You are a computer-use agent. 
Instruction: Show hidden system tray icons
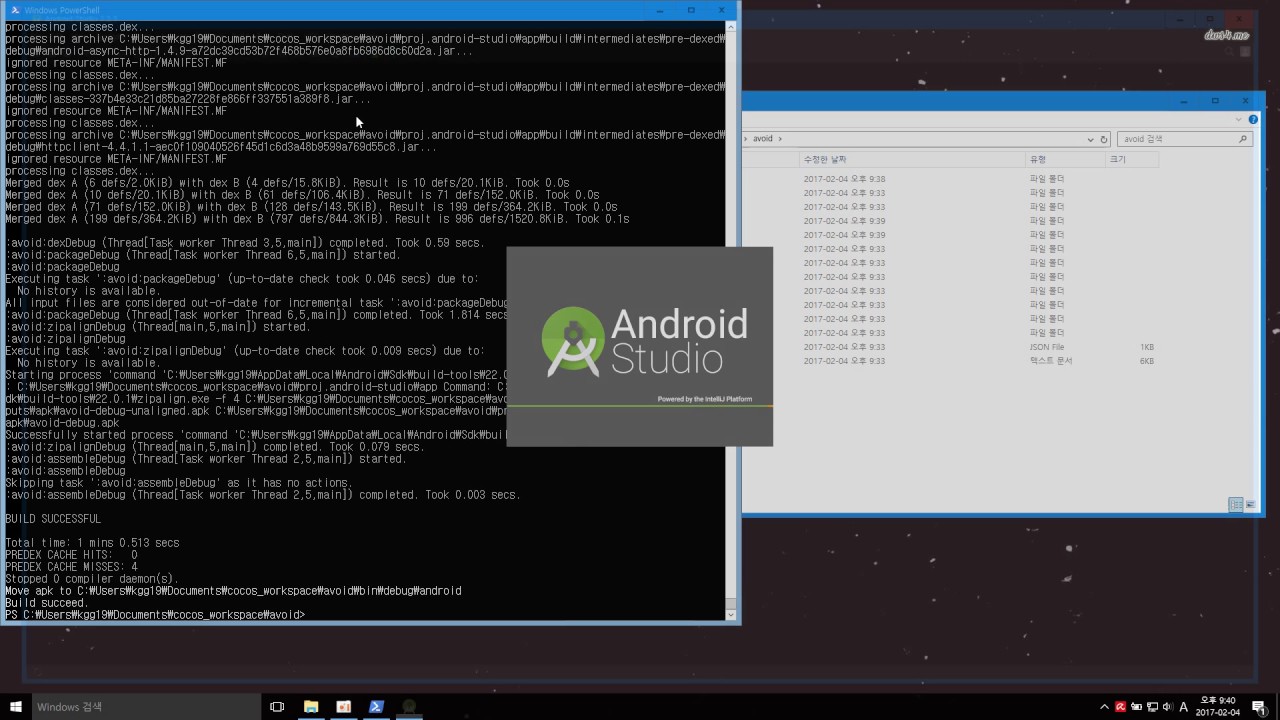click(x=1104, y=707)
